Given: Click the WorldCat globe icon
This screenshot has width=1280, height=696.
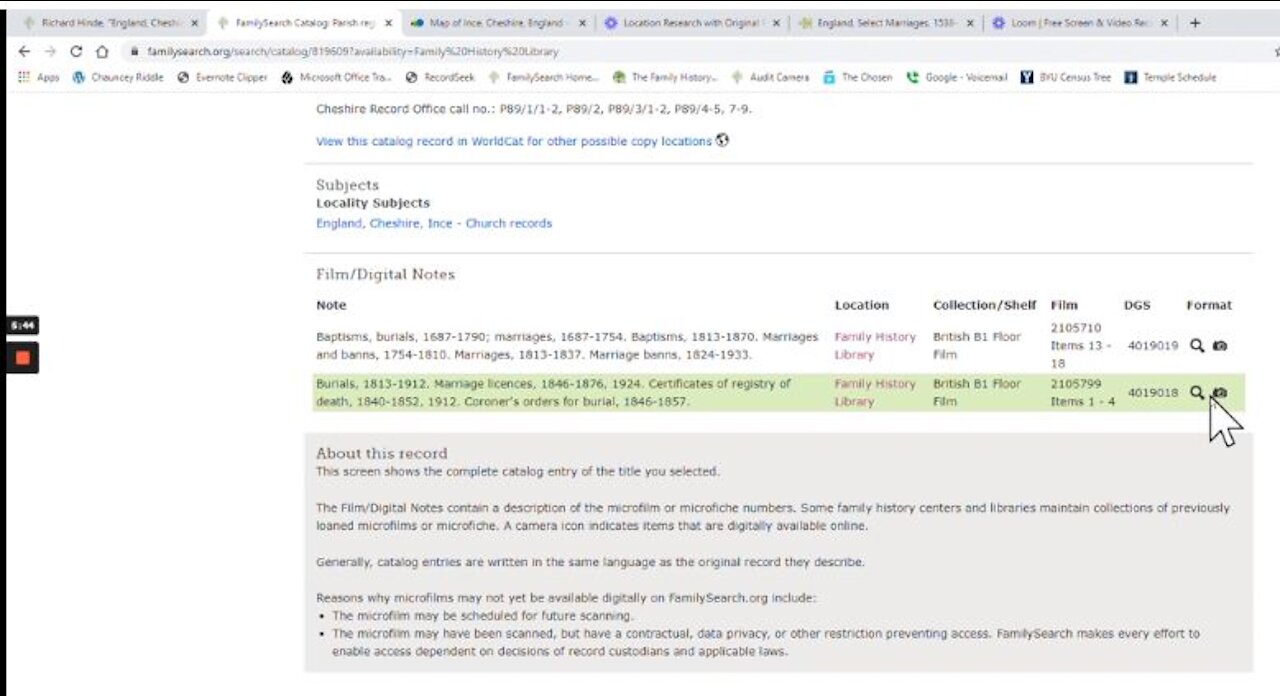Looking at the screenshot, I should pyautogui.click(x=722, y=141).
